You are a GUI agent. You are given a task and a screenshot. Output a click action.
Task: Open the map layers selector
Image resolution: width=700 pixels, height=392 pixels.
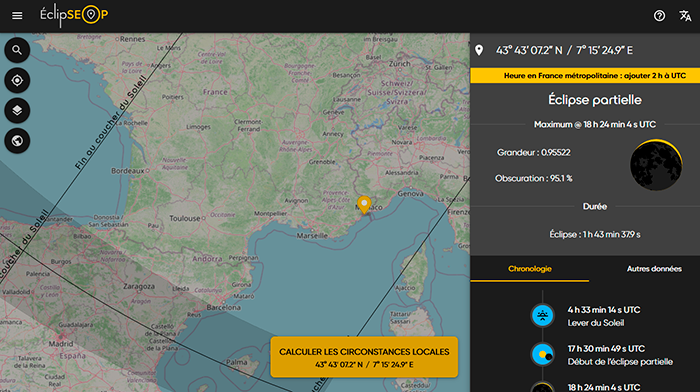[x=17, y=110]
